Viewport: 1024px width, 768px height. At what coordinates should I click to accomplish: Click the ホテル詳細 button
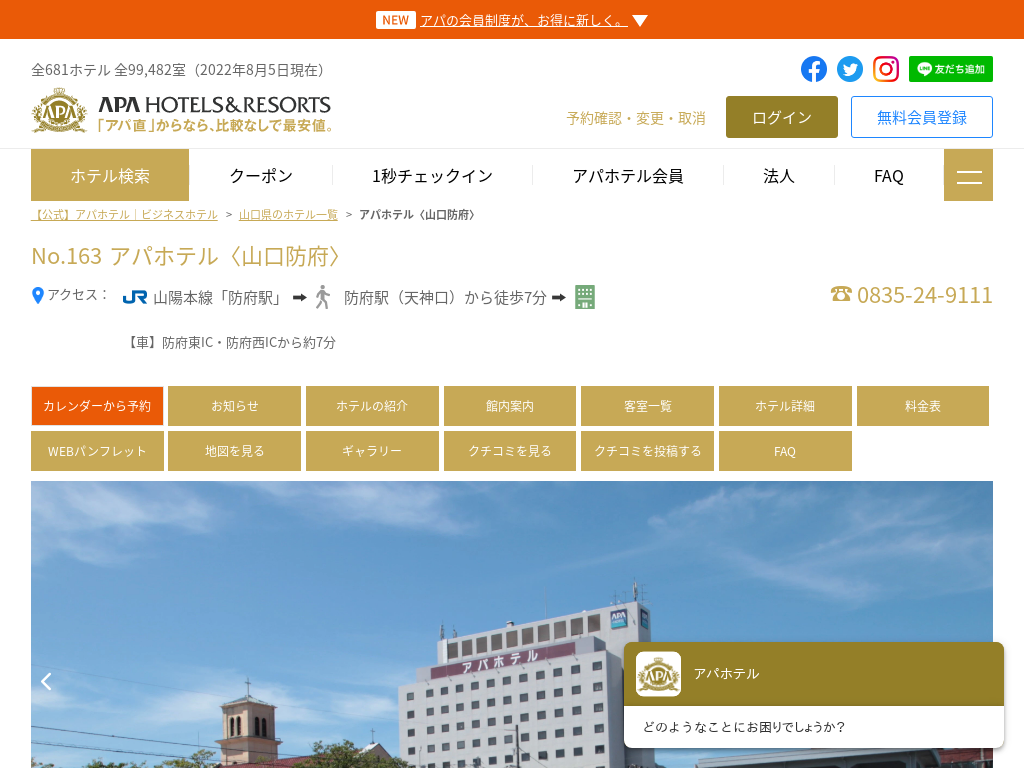[785, 406]
